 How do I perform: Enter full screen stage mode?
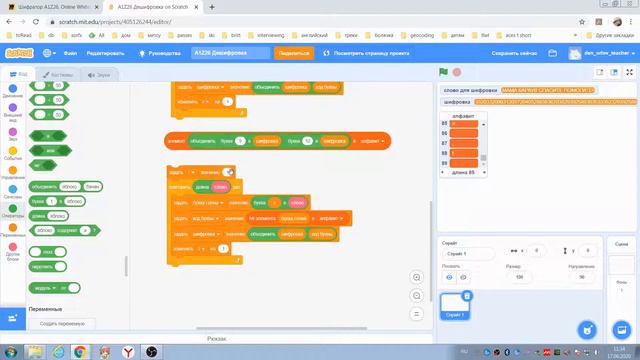629,72
